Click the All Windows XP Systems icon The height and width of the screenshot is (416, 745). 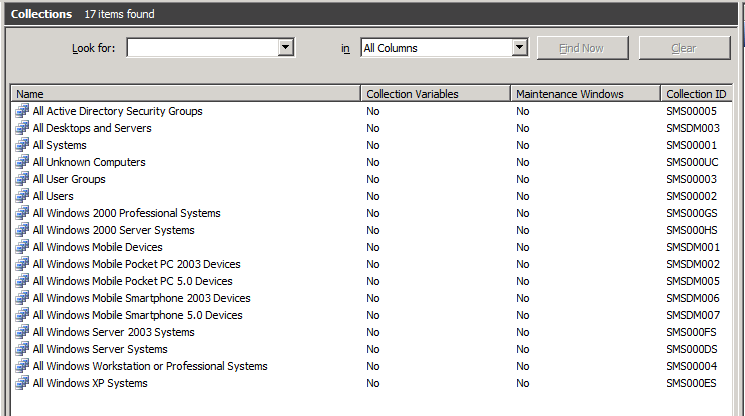[22, 383]
